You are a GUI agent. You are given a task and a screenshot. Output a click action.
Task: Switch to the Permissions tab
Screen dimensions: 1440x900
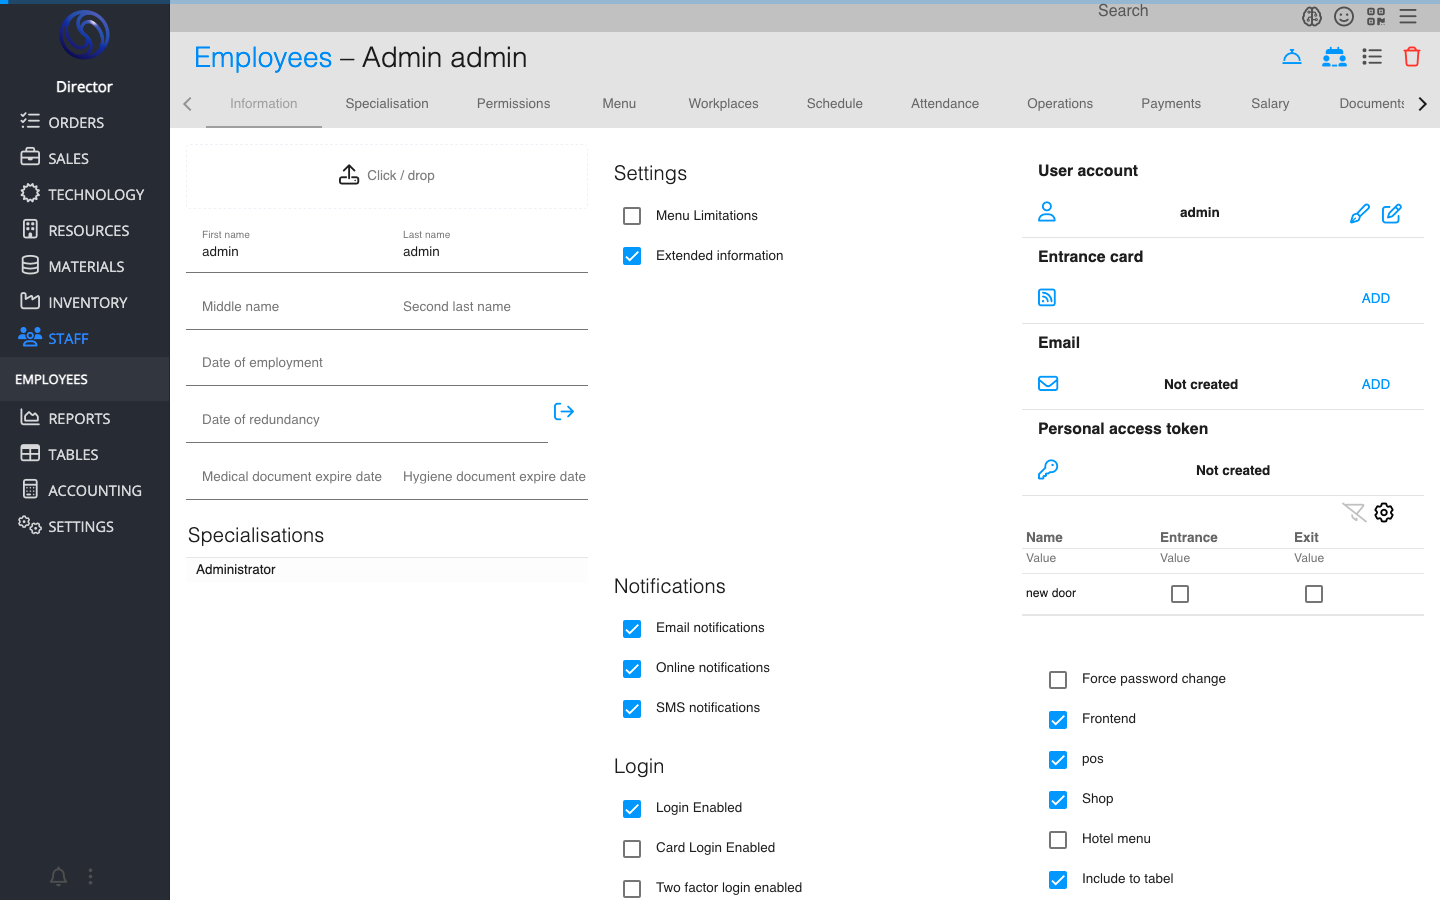click(x=513, y=104)
